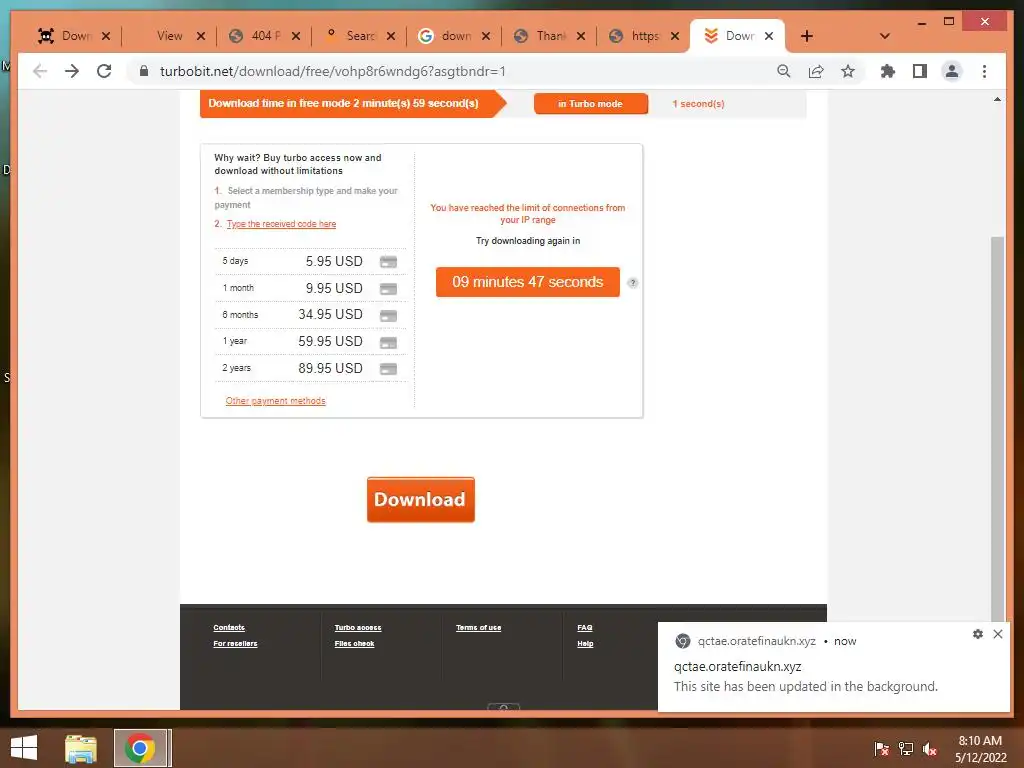Click the 09 minutes 47 seconds timer

point(528,282)
